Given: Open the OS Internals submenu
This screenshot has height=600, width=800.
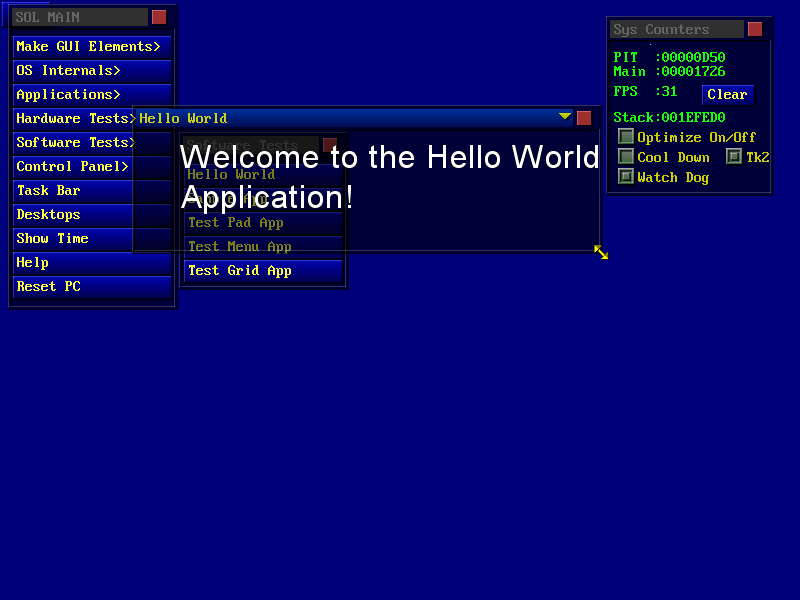Looking at the screenshot, I should 92,71.
